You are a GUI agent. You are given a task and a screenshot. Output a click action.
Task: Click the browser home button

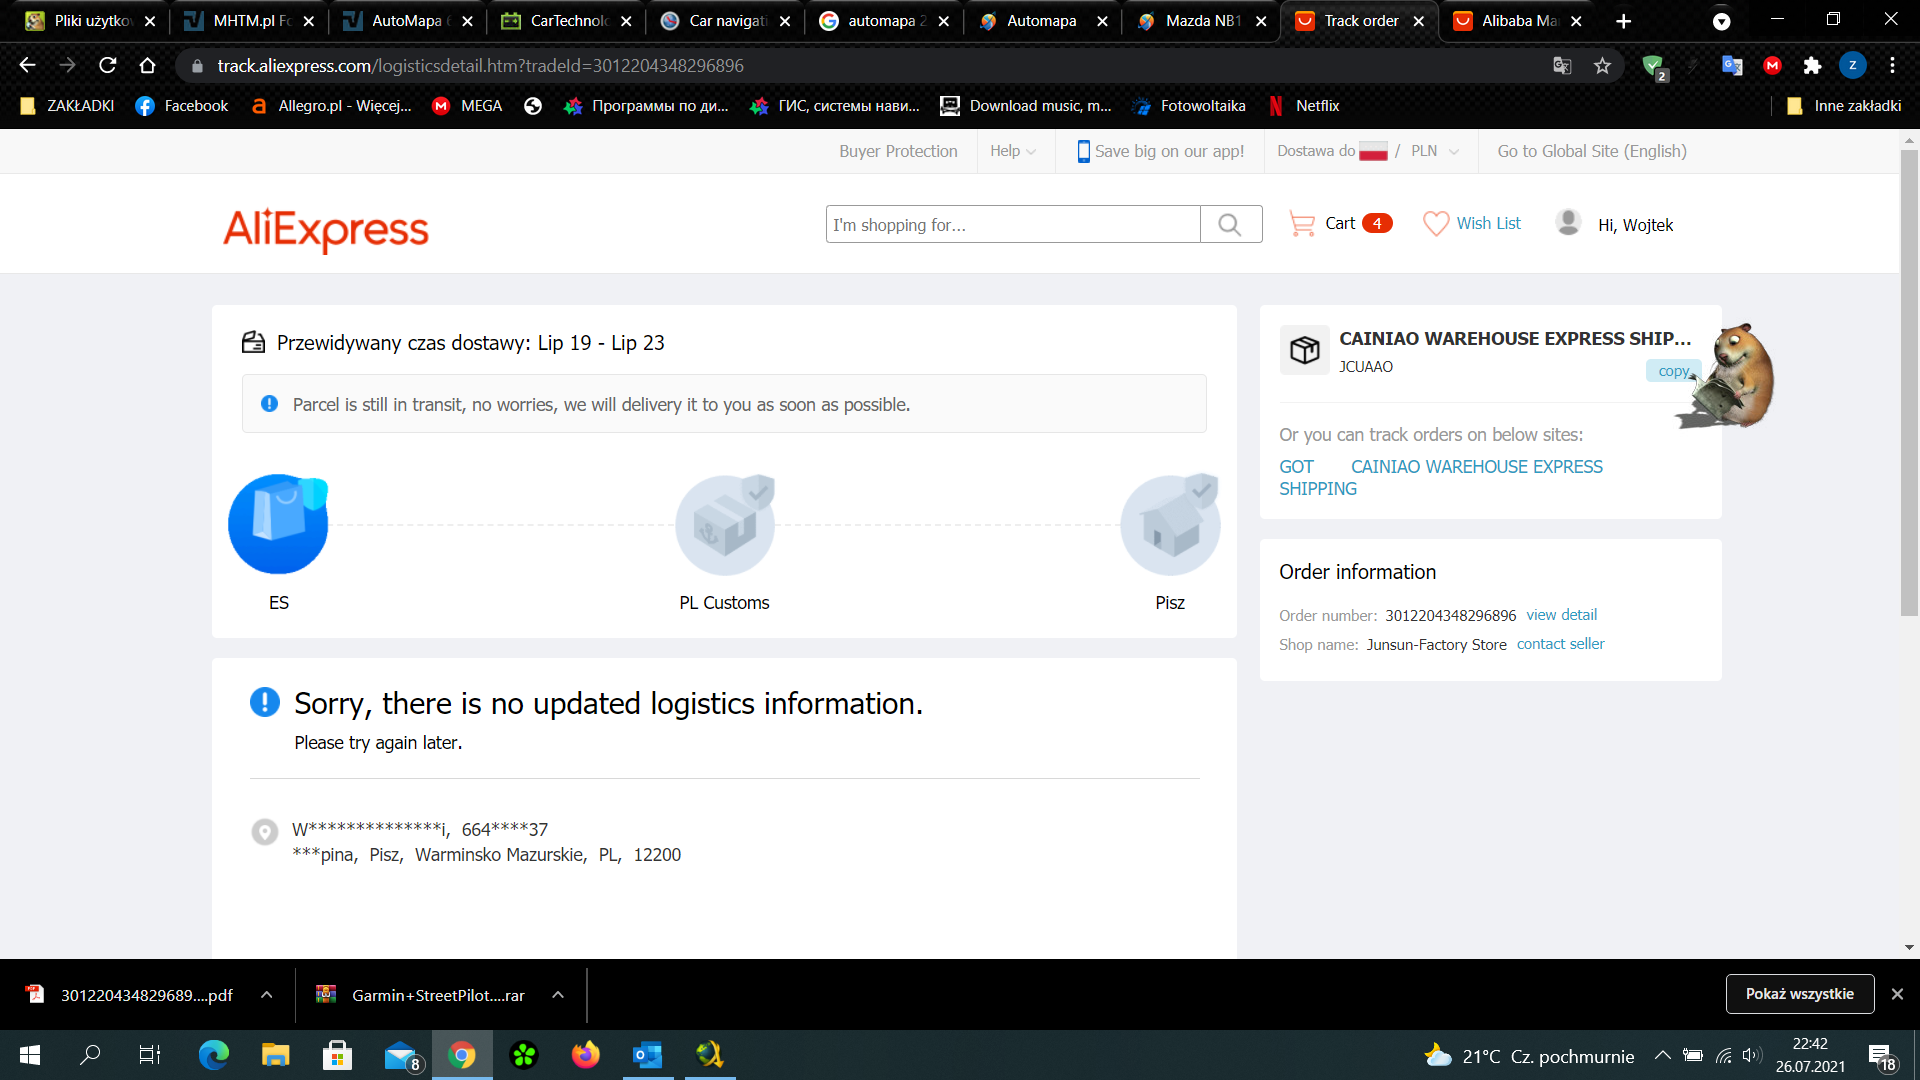[x=148, y=65]
